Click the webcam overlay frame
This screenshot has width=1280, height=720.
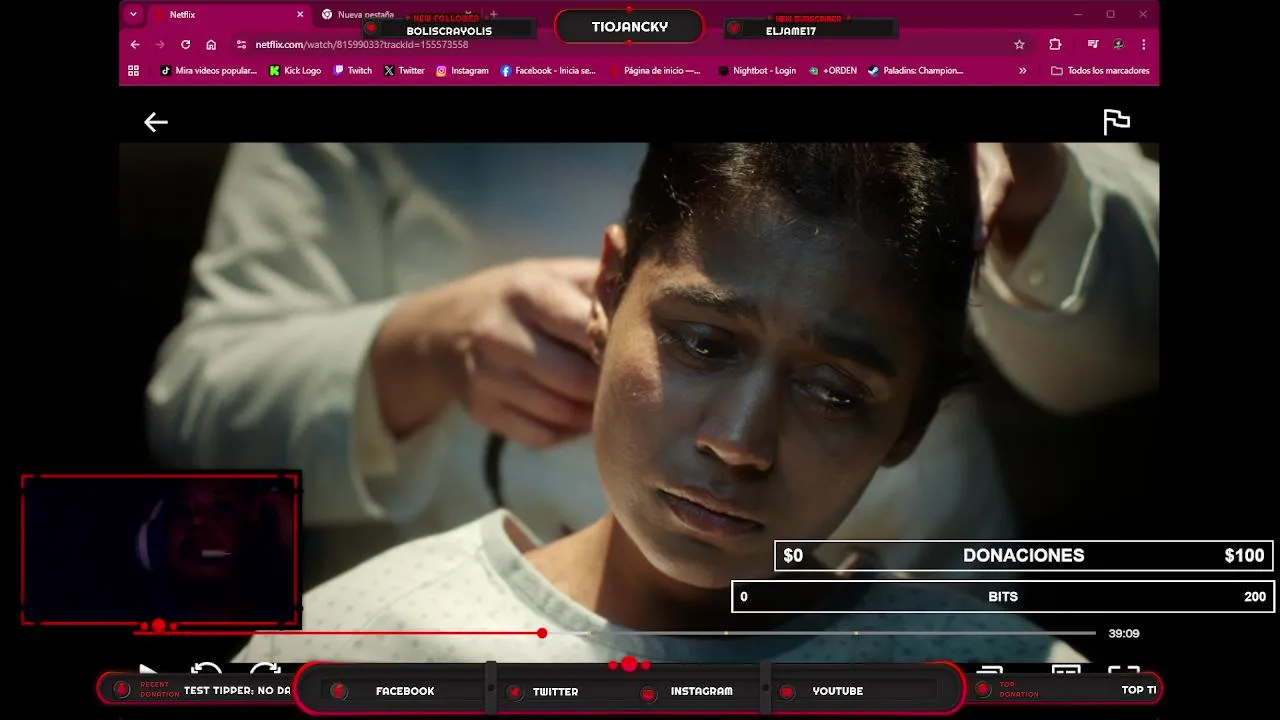point(160,550)
